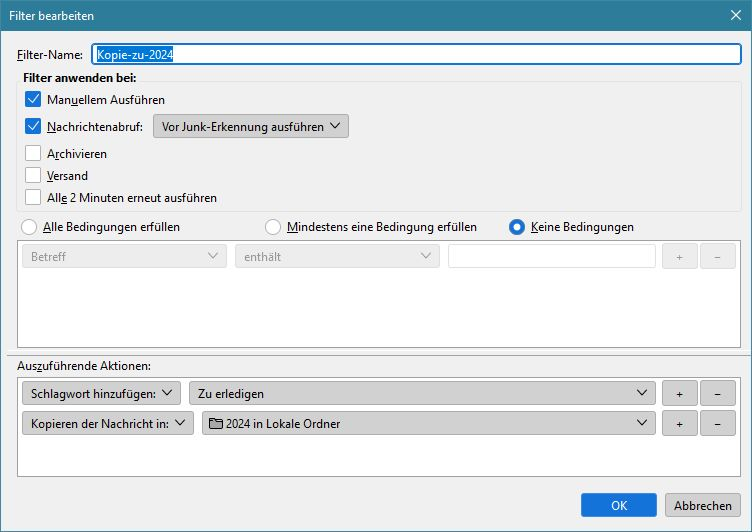The height and width of the screenshot is (532, 752).
Task: Uncheck Nachrichtenabruf checkbox
Action: 33,126
